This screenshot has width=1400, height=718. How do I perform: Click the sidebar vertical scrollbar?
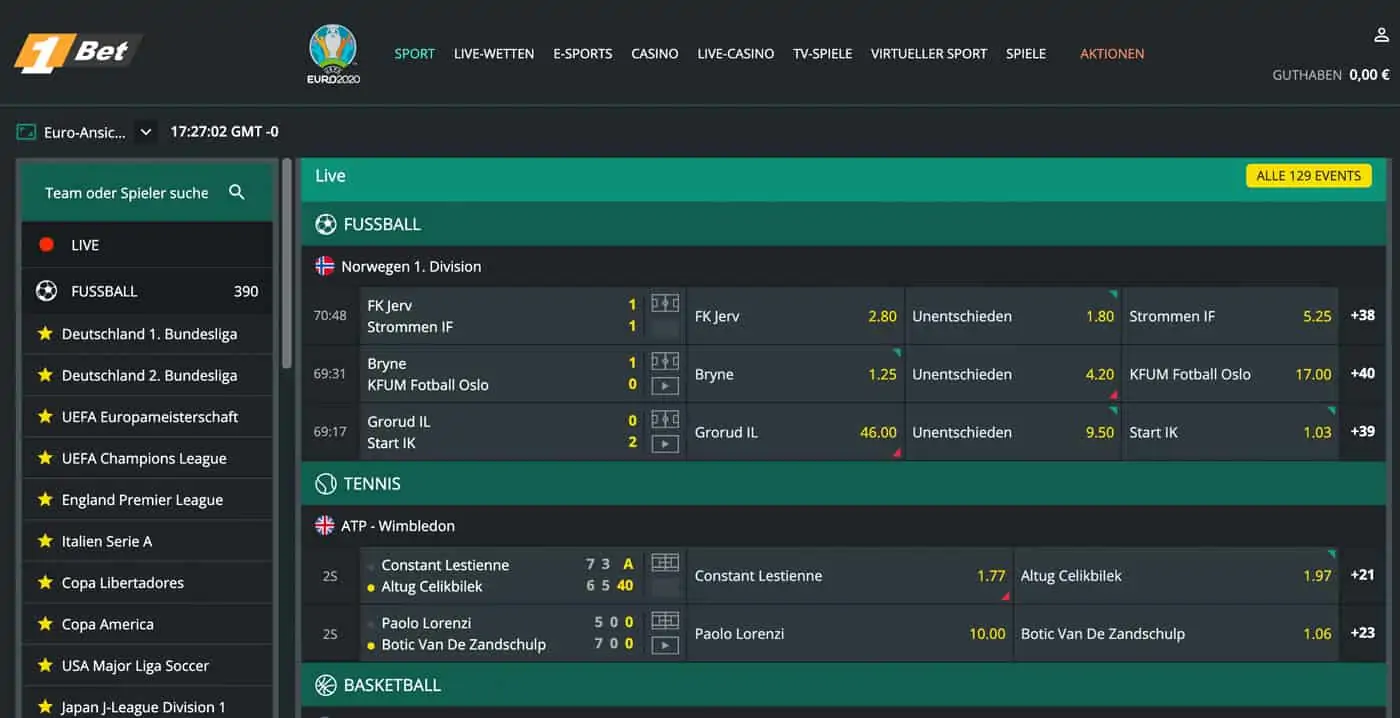(x=287, y=263)
